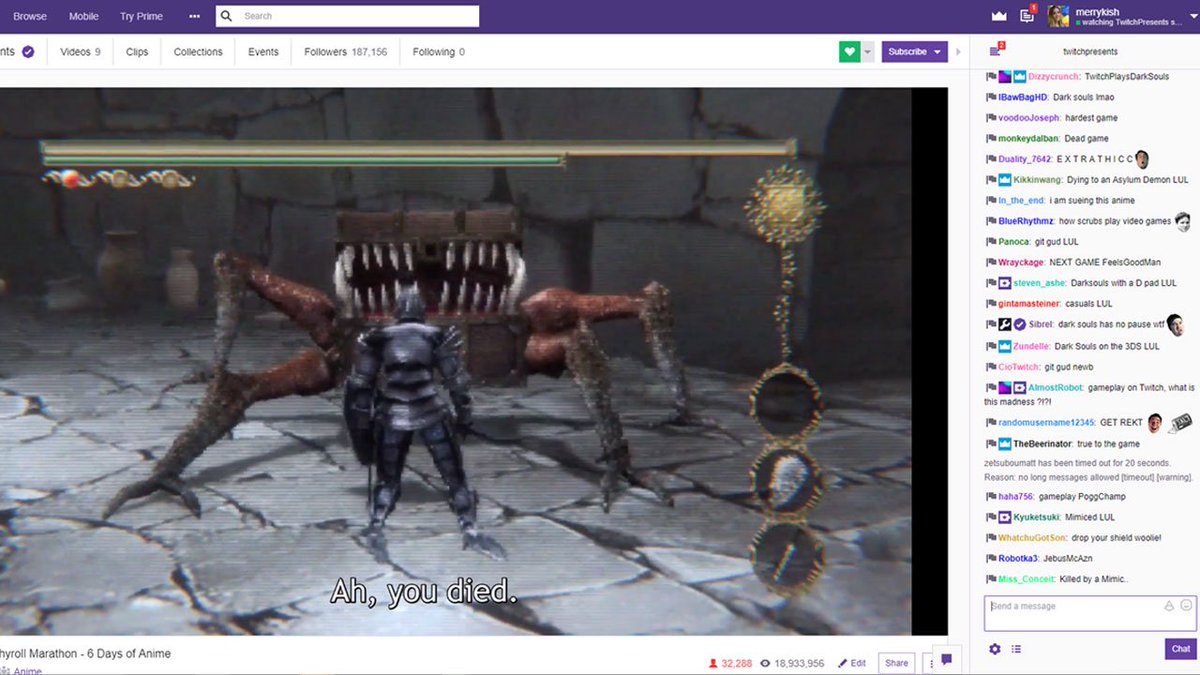The image size is (1200, 675).
Task: Click username steven_ashe in chat
Action: tap(1039, 284)
